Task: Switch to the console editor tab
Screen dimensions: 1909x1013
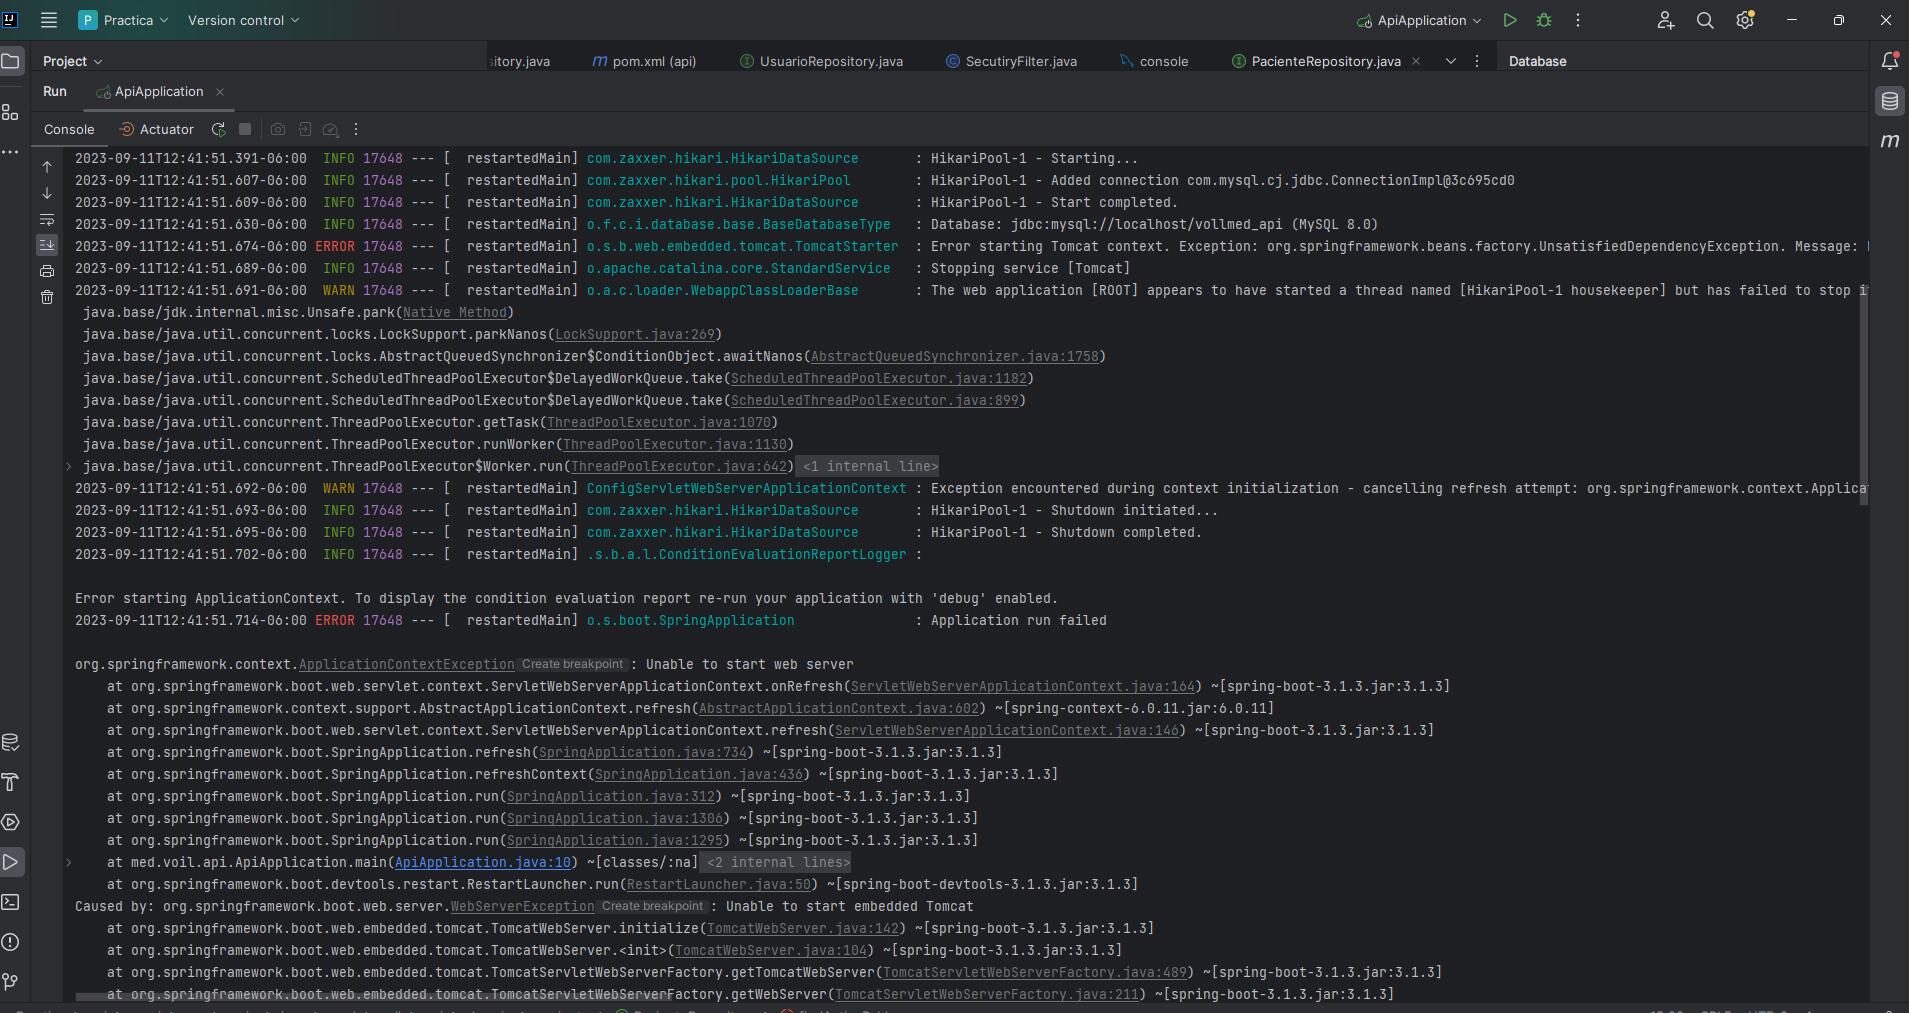Action: [1154, 61]
